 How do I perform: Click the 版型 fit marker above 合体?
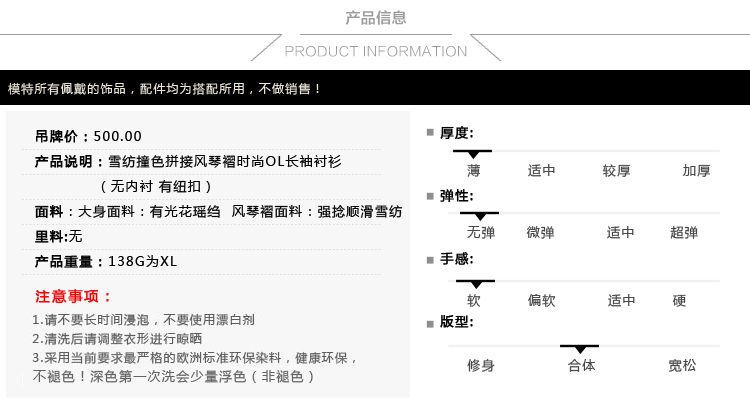(580, 349)
